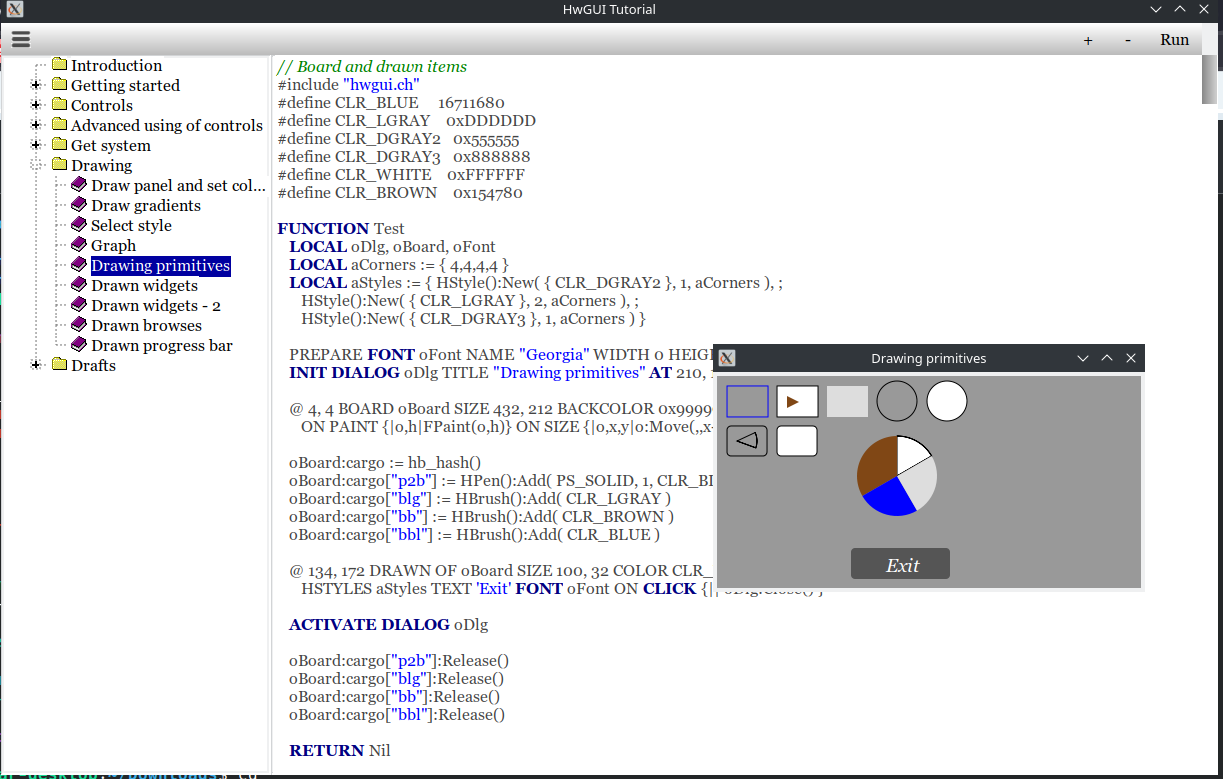
Task: Click the rounded box with outlined wedge
Action: point(747,441)
